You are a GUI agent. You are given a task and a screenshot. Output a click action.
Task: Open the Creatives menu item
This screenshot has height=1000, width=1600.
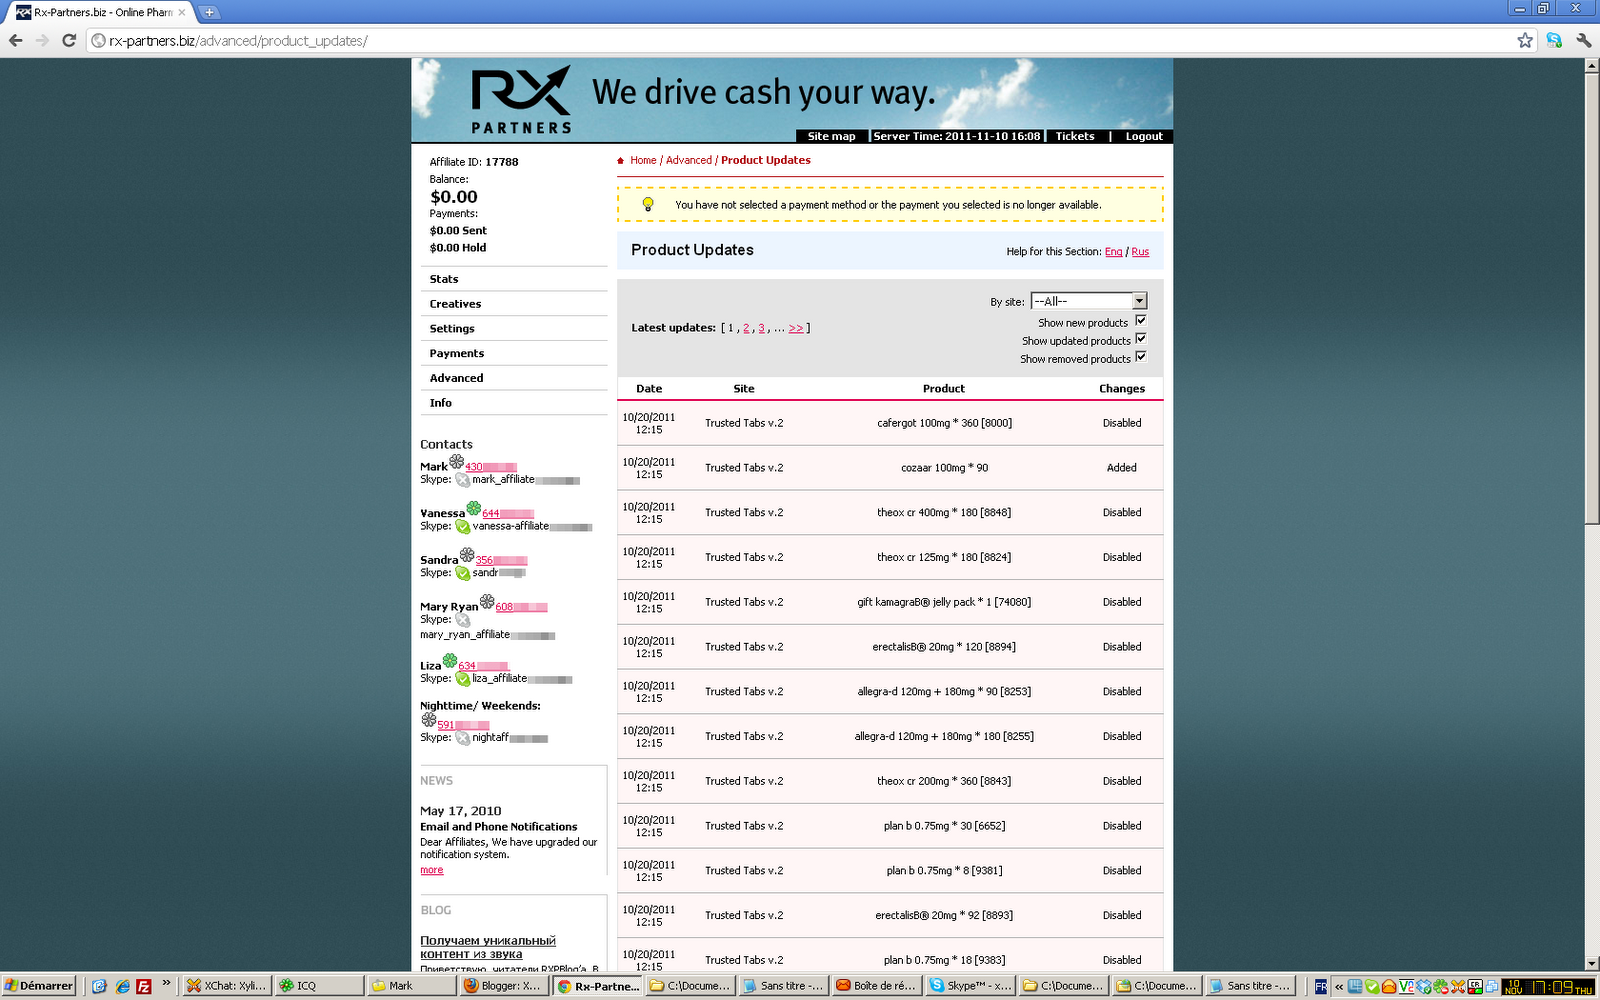click(x=455, y=304)
